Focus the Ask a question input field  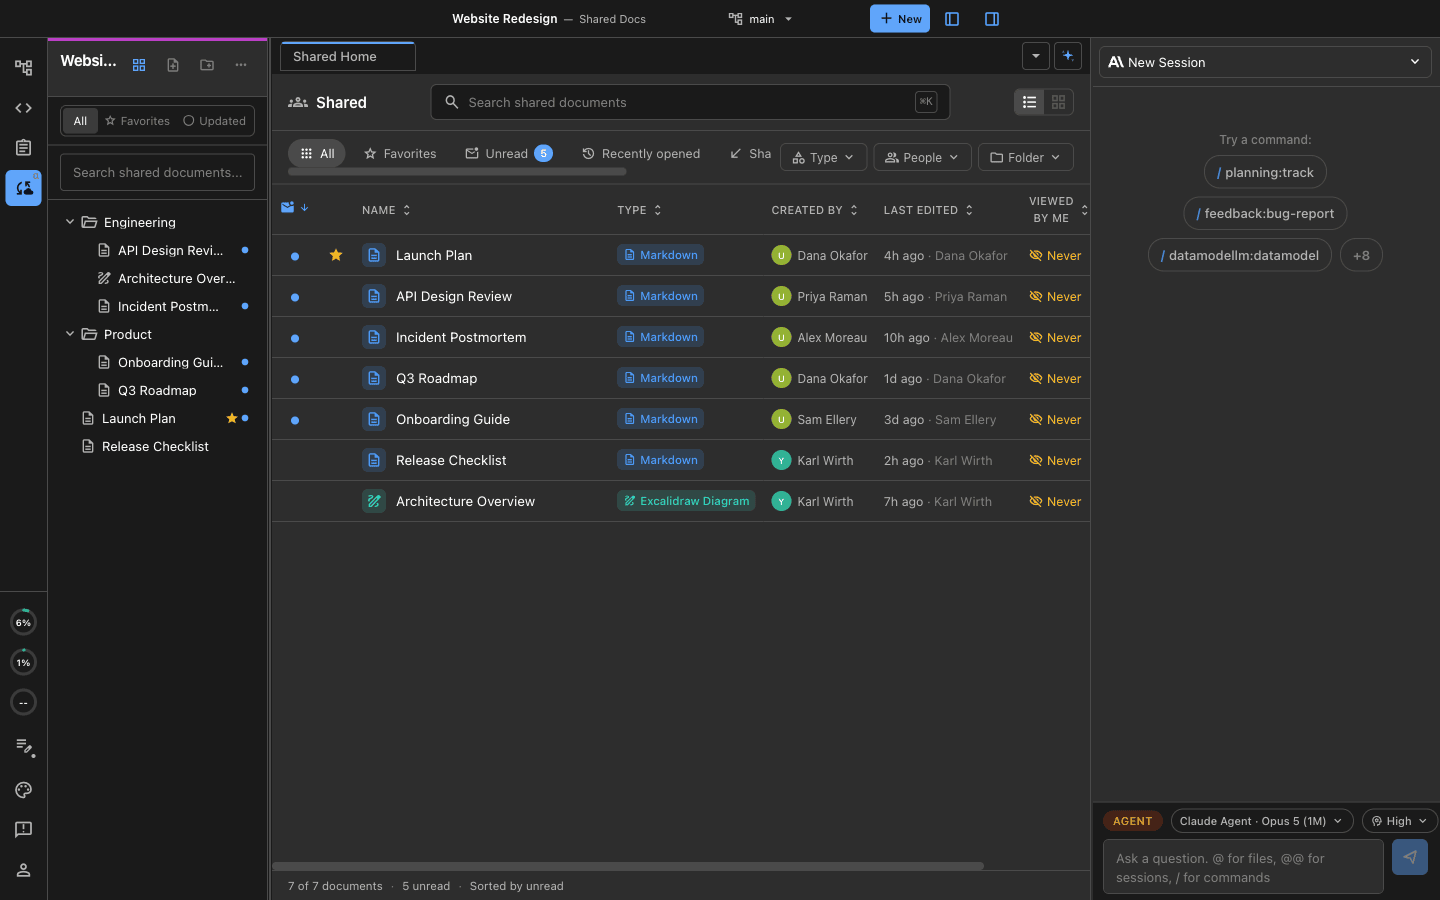pyautogui.click(x=1243, y=867)
